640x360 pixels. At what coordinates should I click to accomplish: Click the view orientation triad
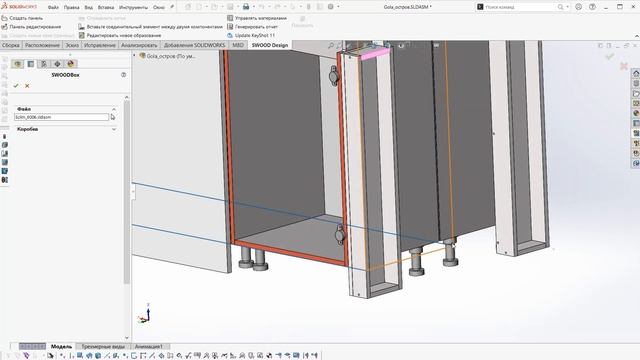click(x=144, y=314)
